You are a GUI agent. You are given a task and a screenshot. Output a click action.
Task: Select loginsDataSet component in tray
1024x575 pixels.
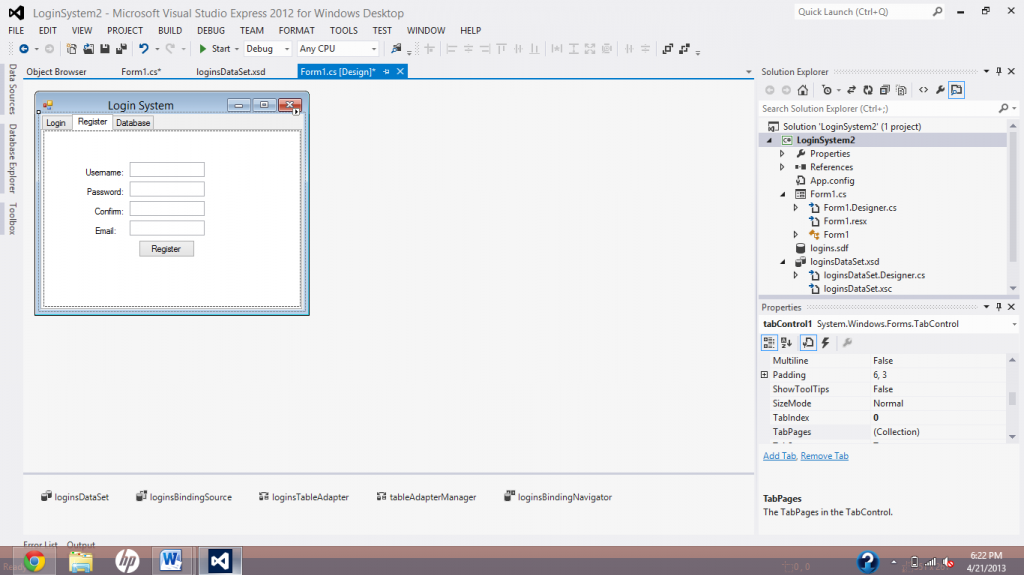74,497
